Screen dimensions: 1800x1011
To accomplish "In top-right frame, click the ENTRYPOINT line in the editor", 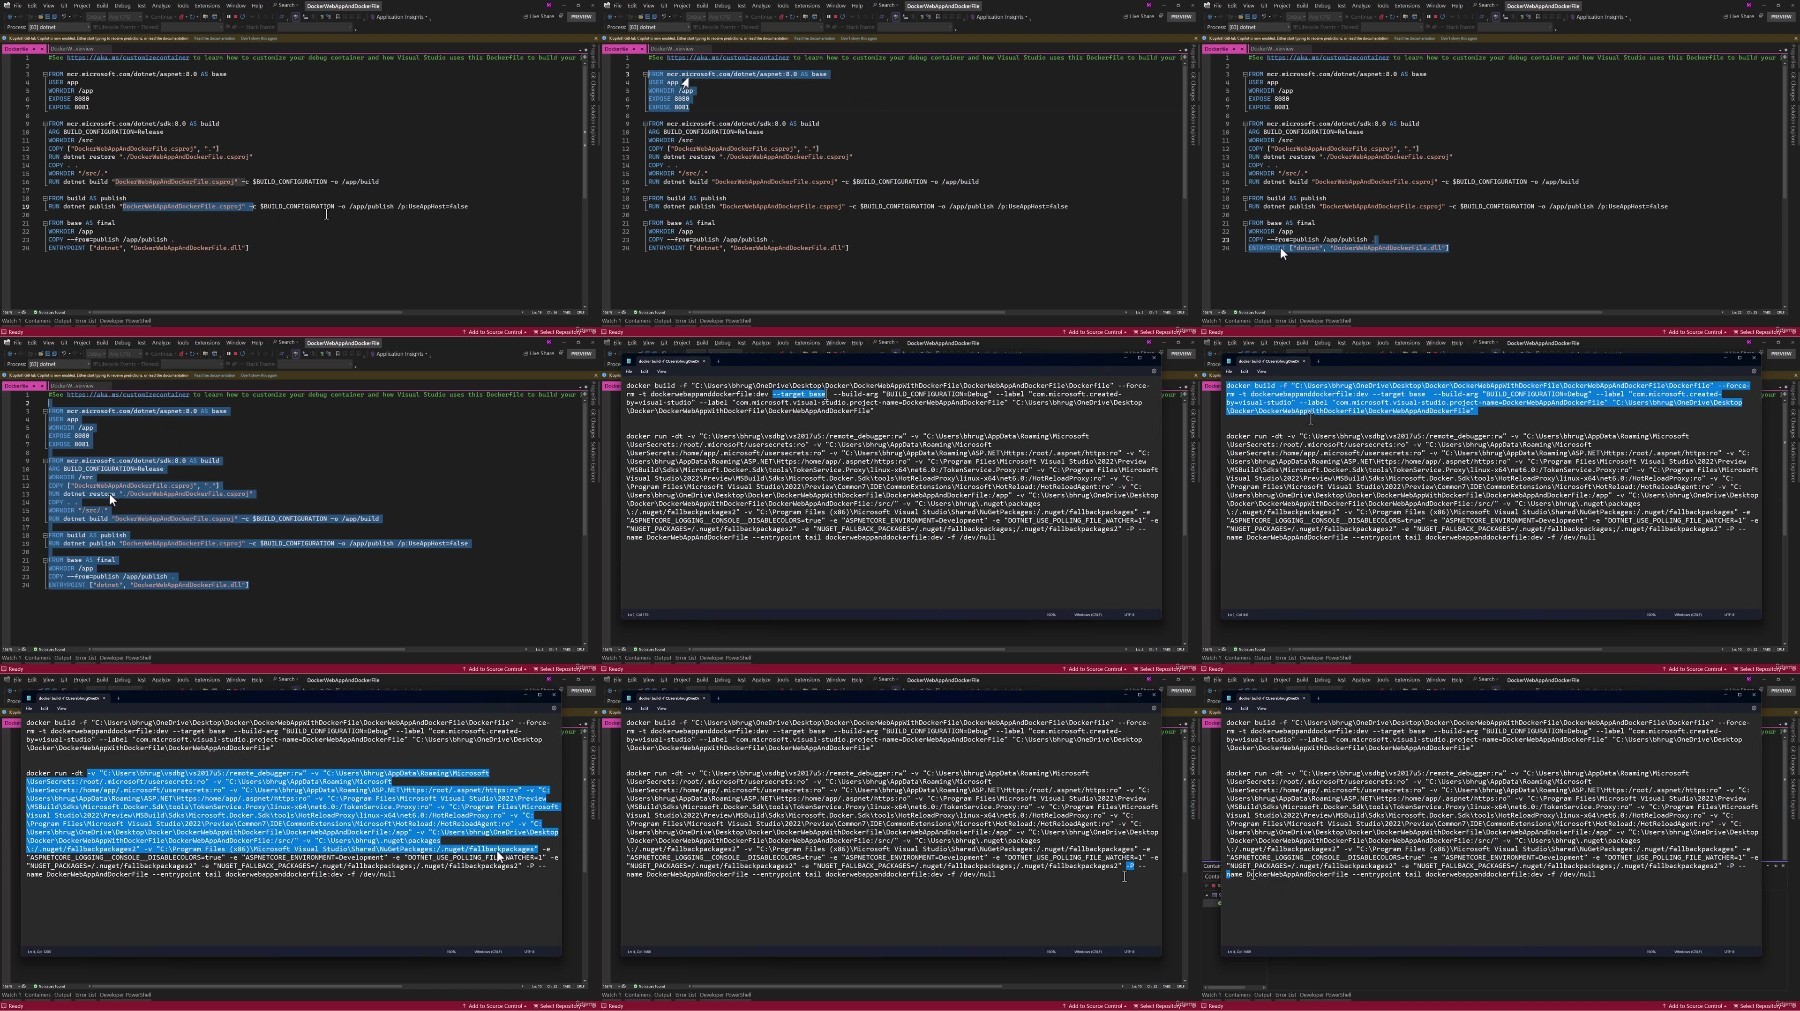I will [x=1348, y=248].
